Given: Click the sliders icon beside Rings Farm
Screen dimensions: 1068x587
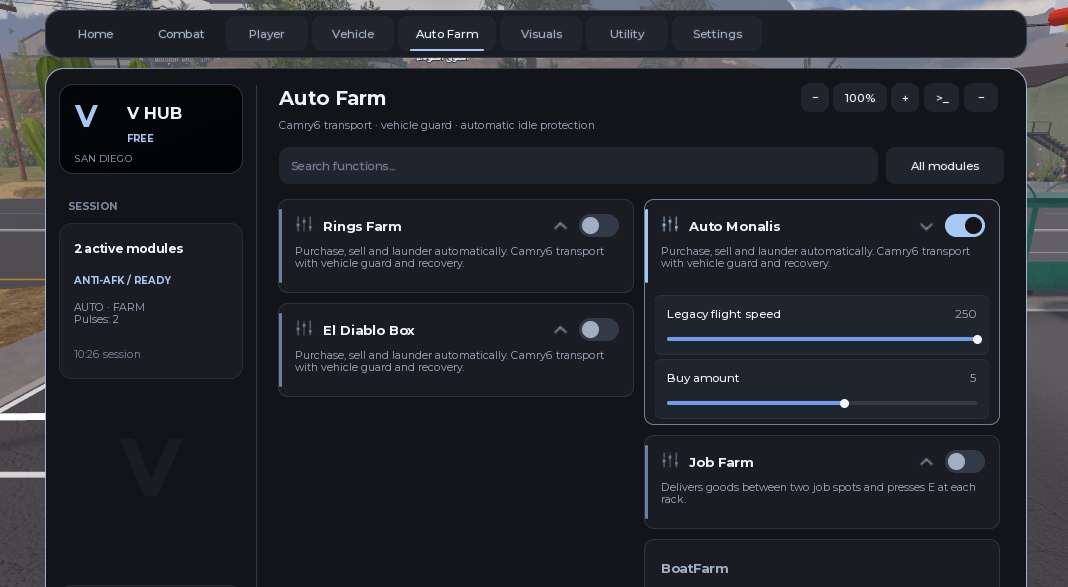Looking at the screenshot, I should point(304,224).
